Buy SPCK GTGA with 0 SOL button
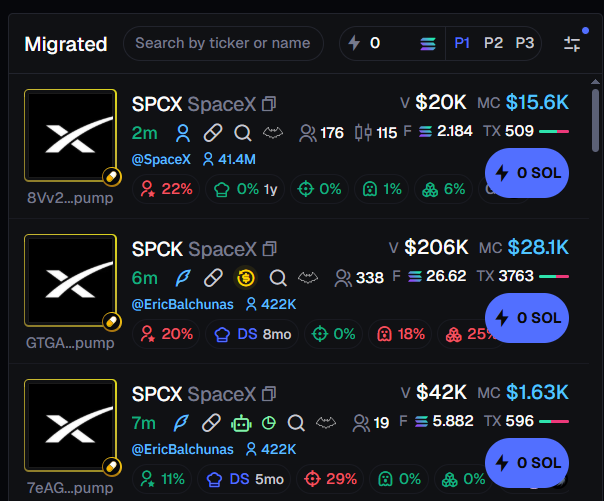The image size is (604, 501). (527, 318)
